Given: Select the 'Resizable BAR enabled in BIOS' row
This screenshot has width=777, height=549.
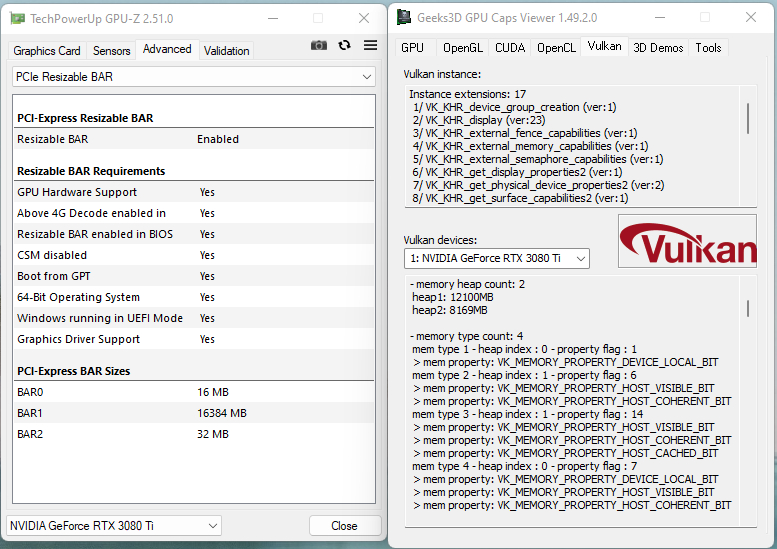Looking at the screenshot, I should 194,234.
